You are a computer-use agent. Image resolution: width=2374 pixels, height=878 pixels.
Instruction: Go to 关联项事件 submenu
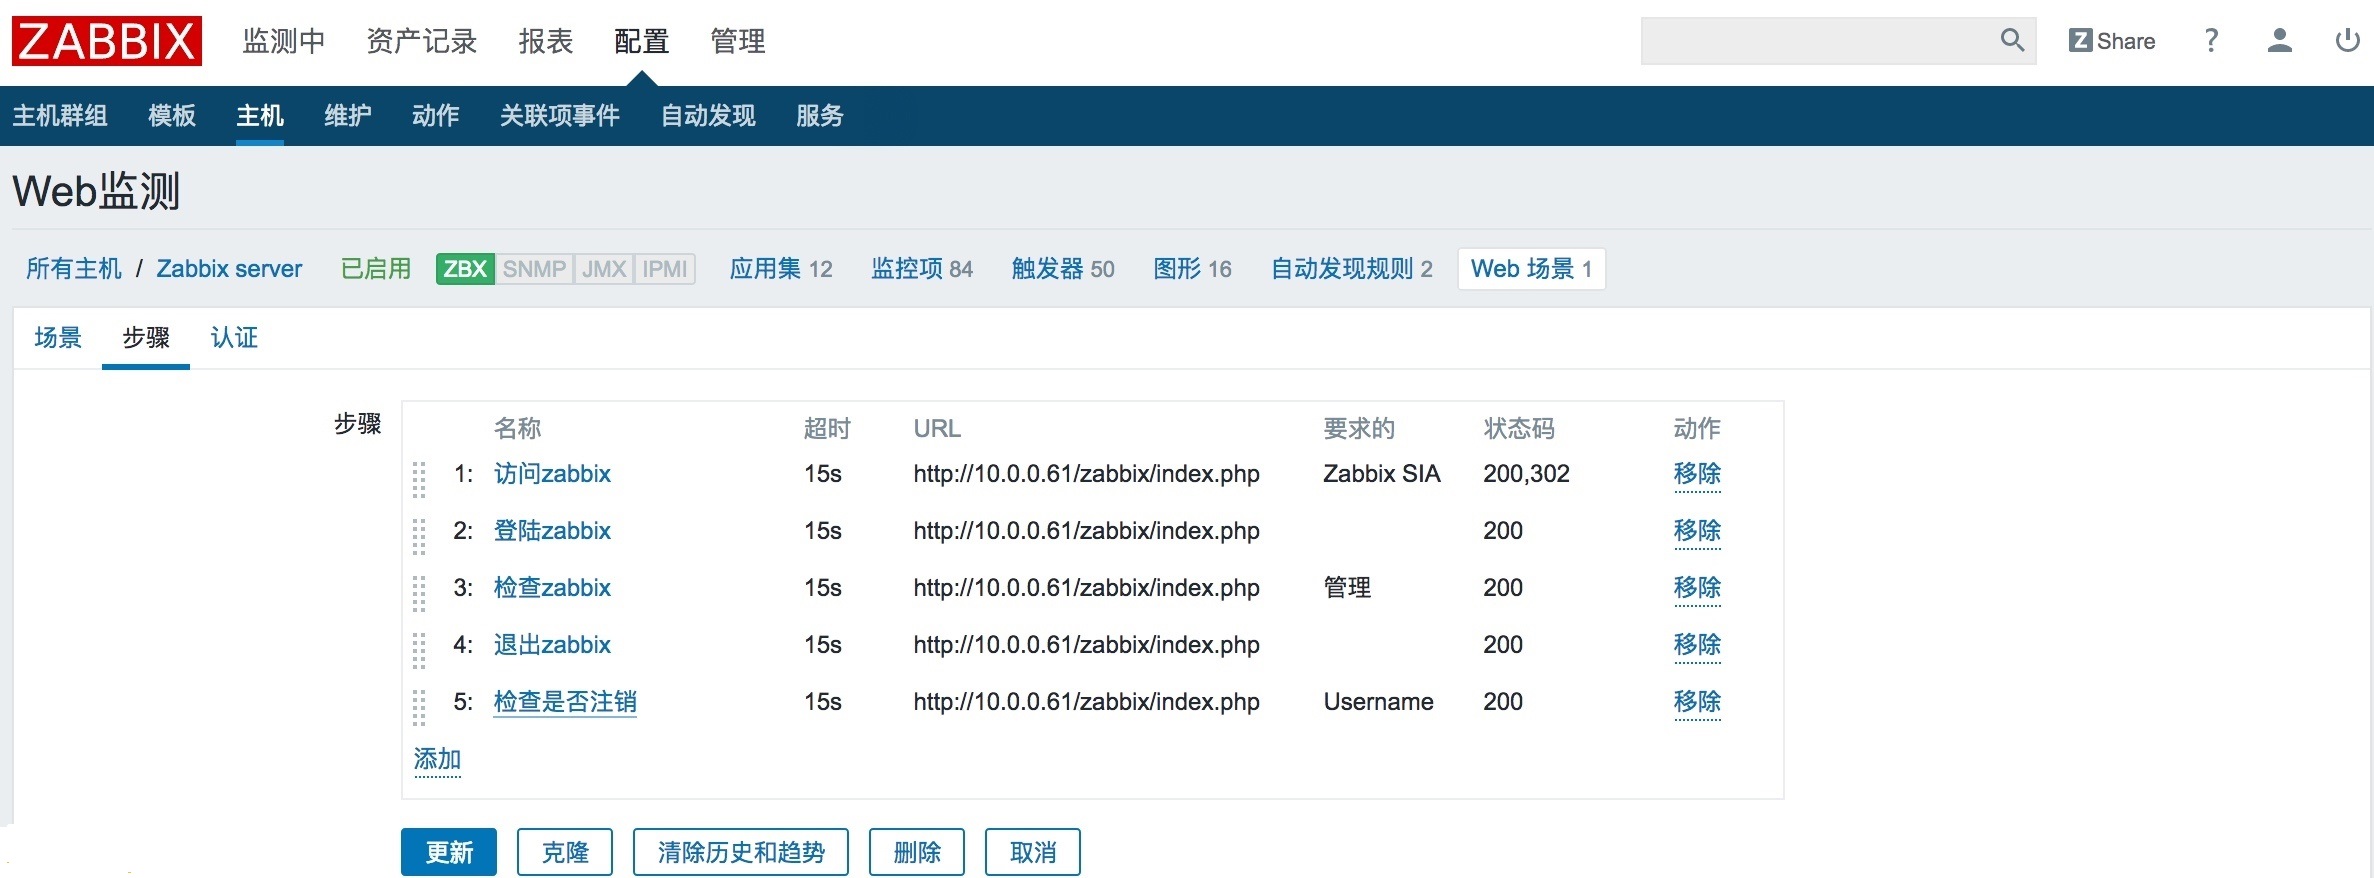click(560, 116)
